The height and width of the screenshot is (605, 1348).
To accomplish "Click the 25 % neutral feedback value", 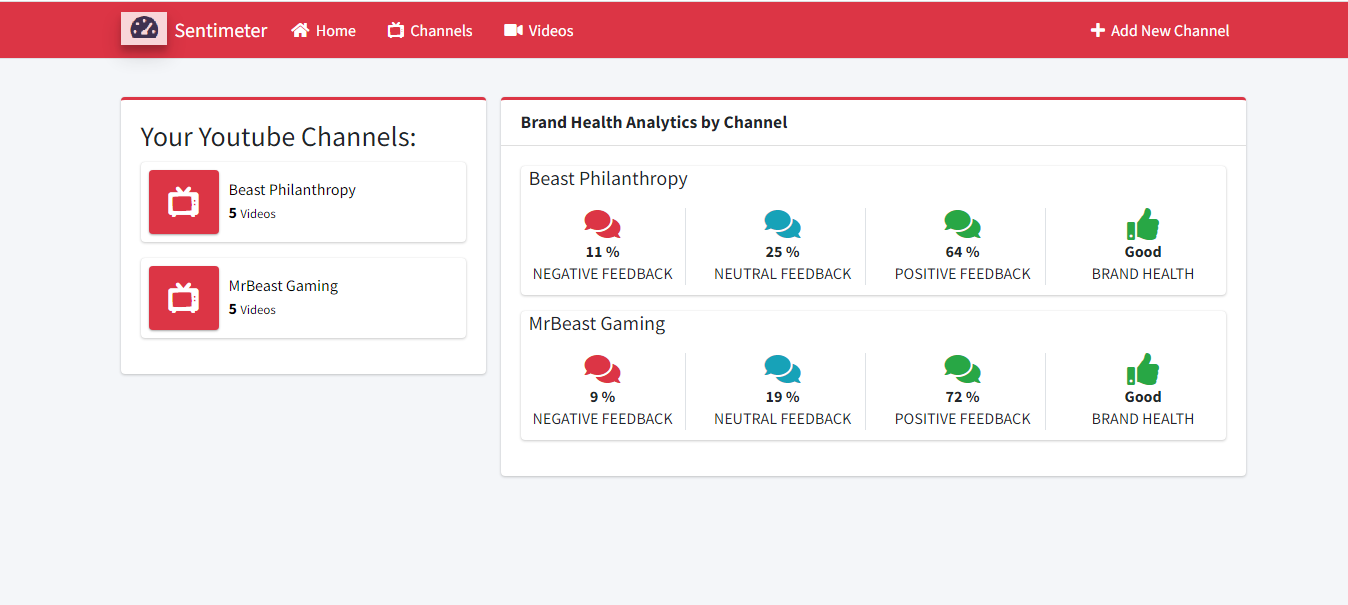I will pyautogui.click(x=782, y=252).
